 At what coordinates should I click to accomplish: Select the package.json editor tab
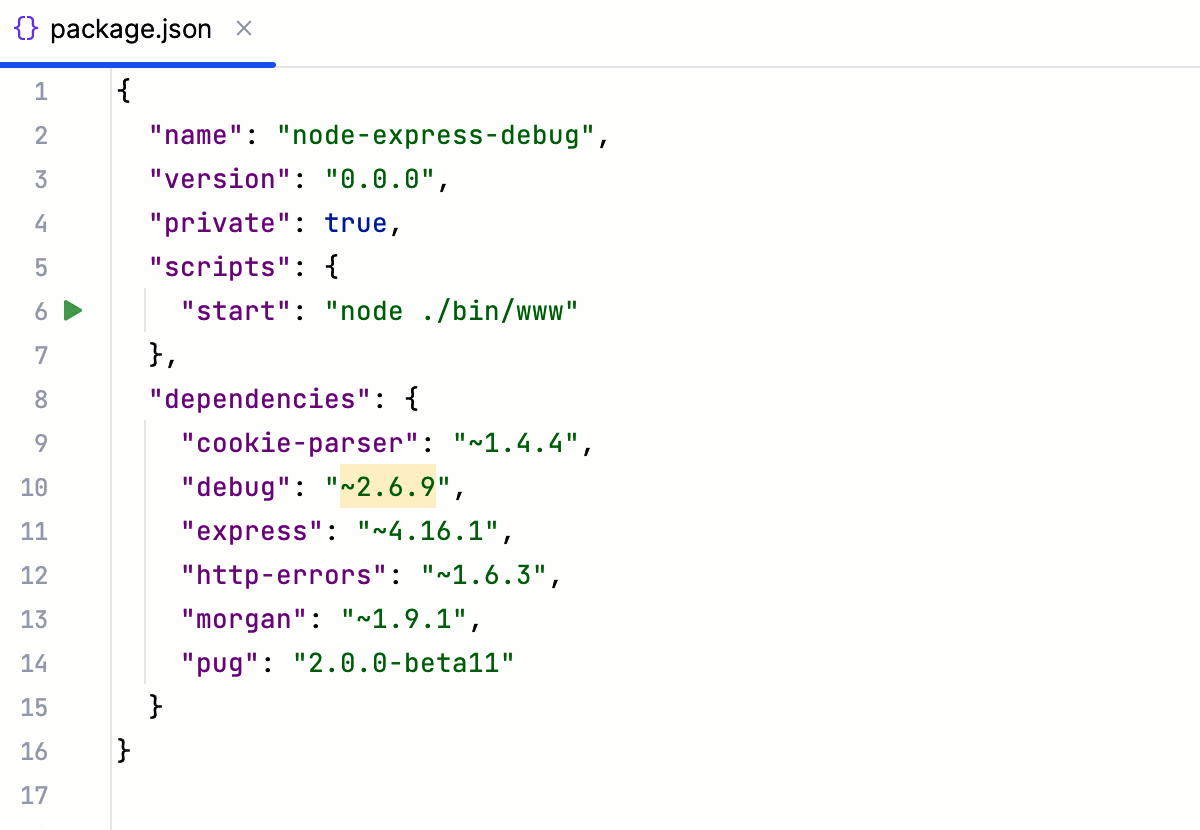[130, 29]
